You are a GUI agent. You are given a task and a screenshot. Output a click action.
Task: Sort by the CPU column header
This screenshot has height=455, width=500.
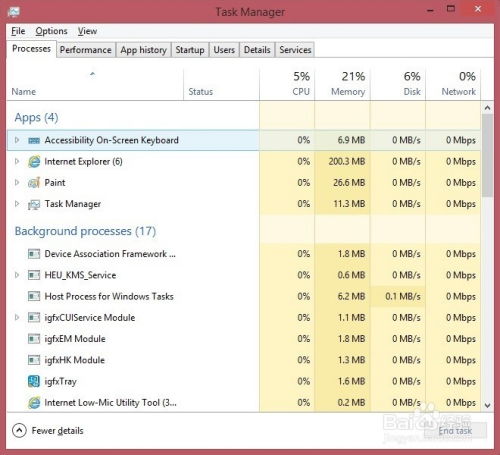pos(287,84)
